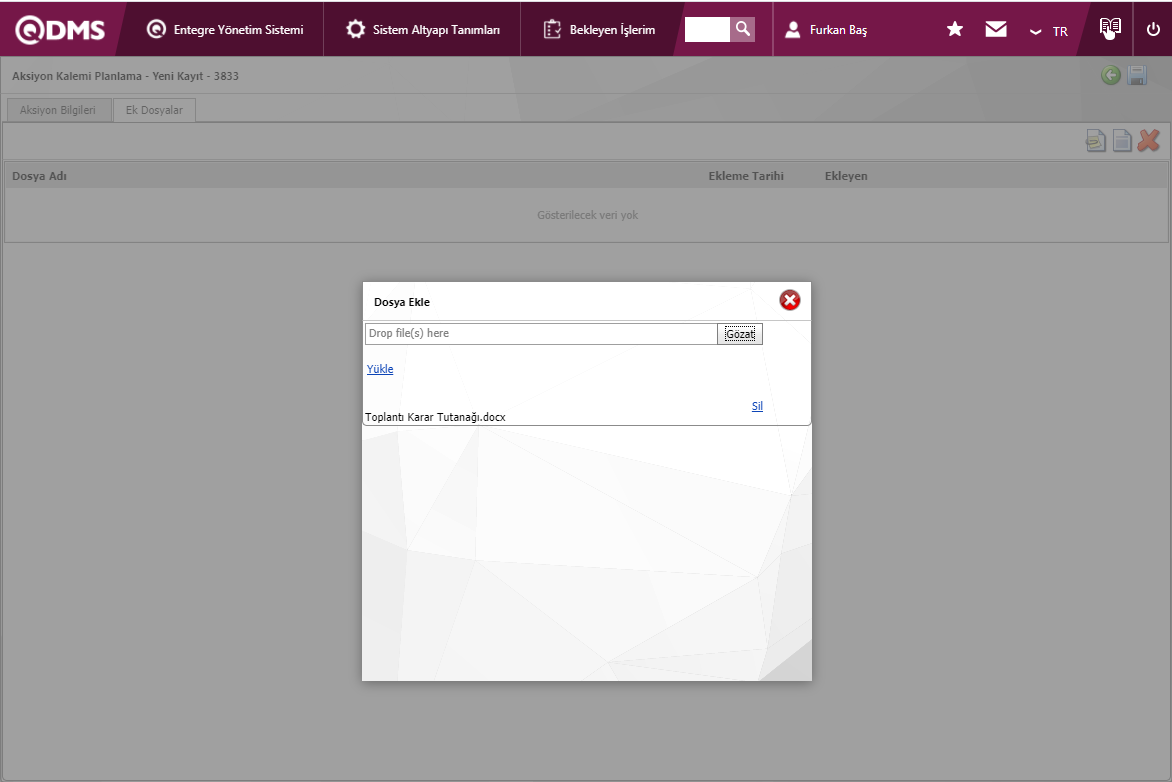The image size is (1172, 782).
Task: Switch to Aksiyon Bilgileri tab
Action: point(57,111)
